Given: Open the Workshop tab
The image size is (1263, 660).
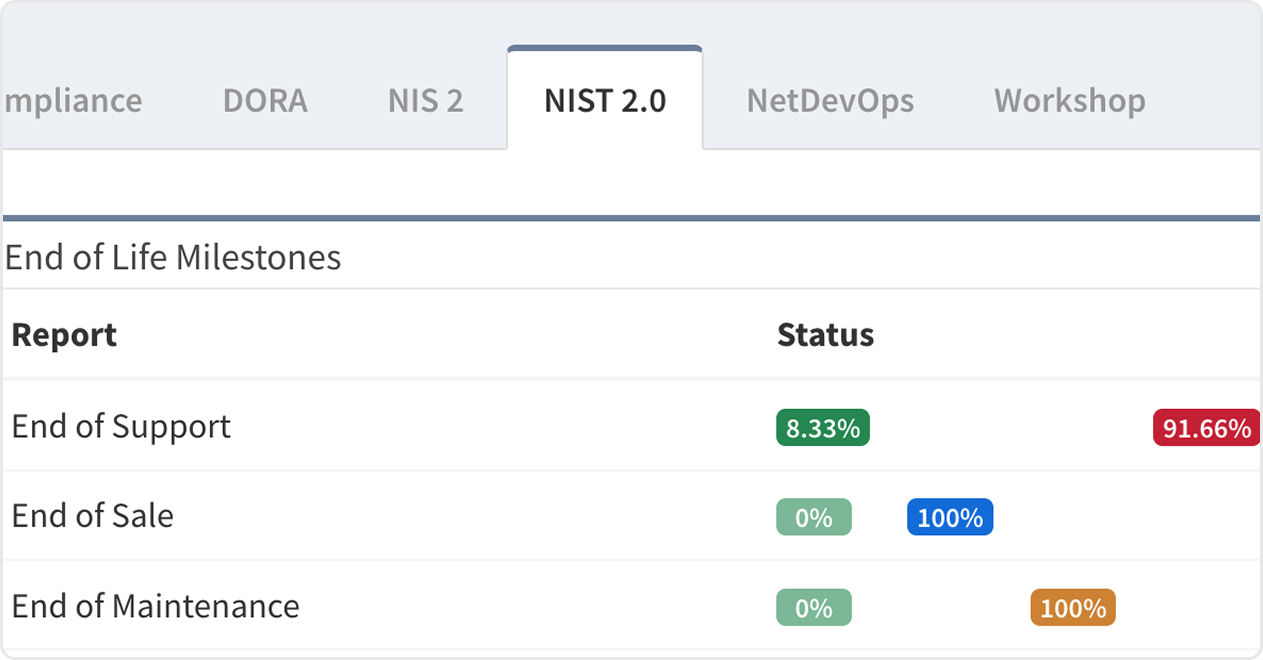Looking at the screenshot, I should tap(1069, 101).
